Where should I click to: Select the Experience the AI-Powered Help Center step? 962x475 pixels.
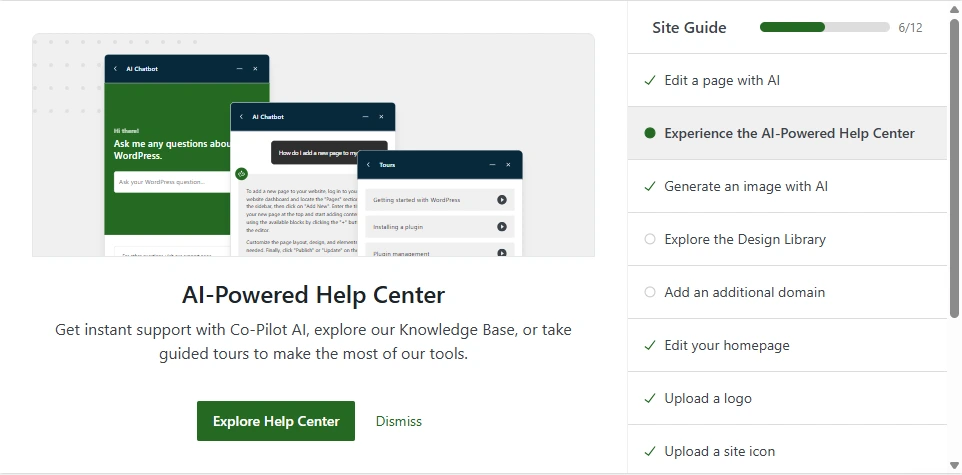pyautogui.click(x=789, y=133)
